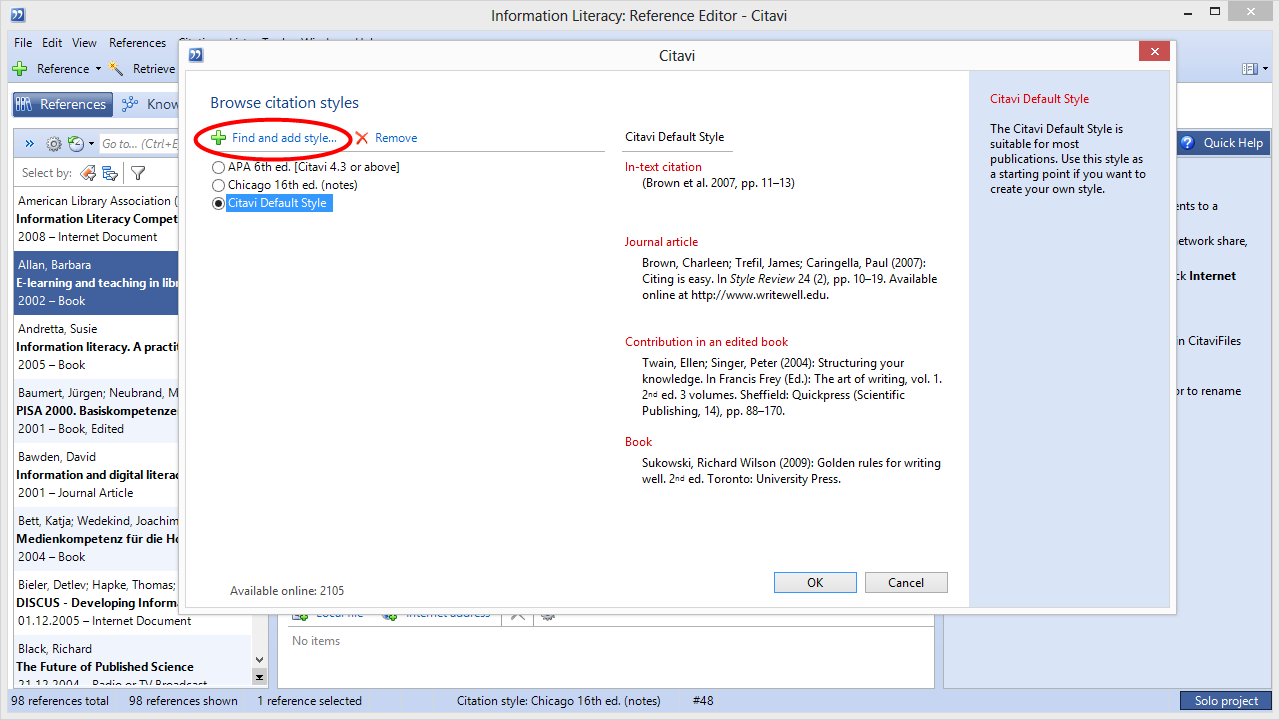The image size is (1280, 720).
Task: Click the In-text citation heading
Action: 663,167
